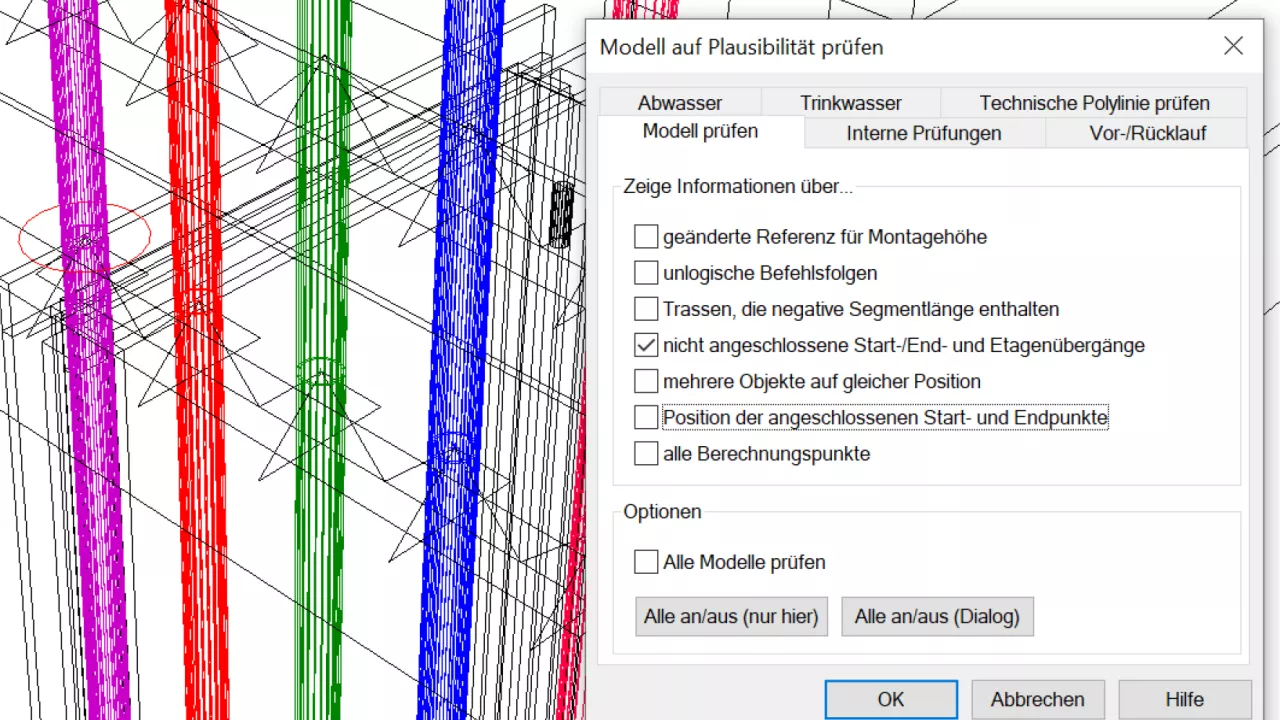Cancel the dialog with Abbrechen
This screenshot has width=1280, height=720.
[x=1037, y=699]
